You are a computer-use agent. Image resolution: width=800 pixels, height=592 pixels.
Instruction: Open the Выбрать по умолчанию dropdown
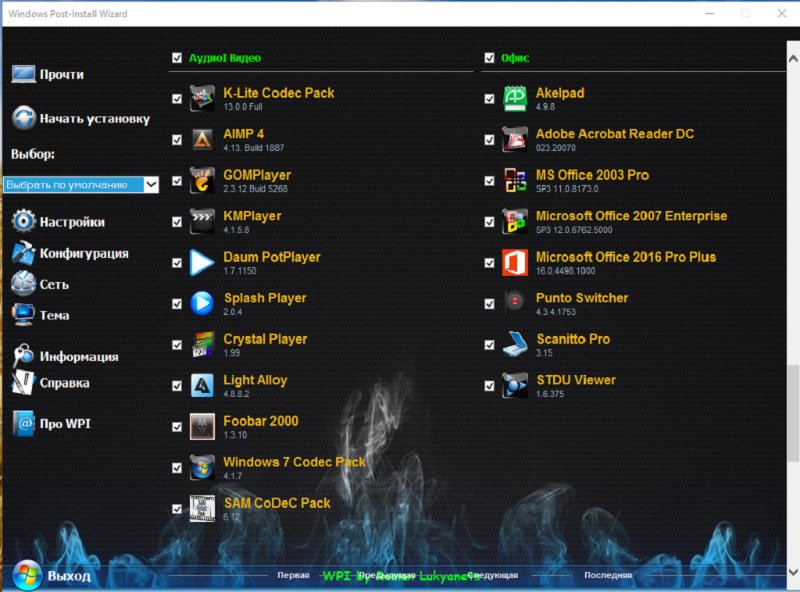pos(81,184)
